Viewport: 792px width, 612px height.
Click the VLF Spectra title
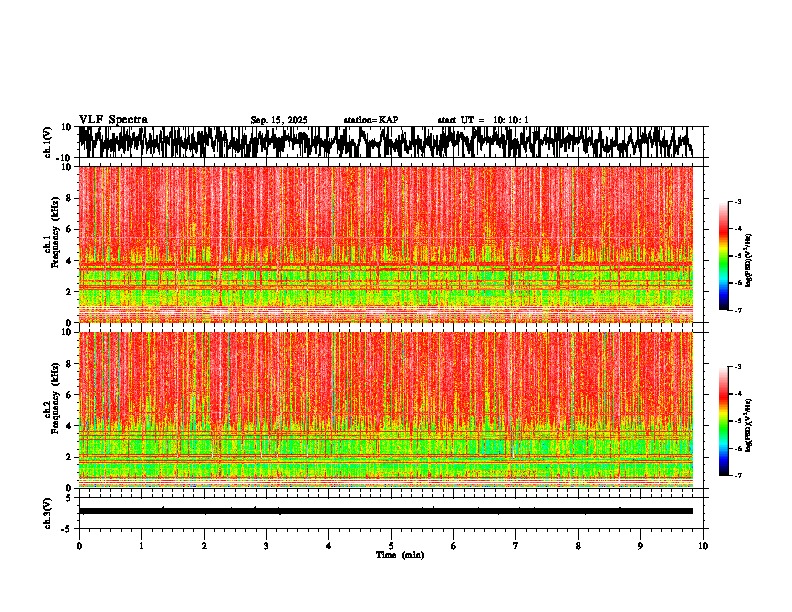tap(113, 120)
